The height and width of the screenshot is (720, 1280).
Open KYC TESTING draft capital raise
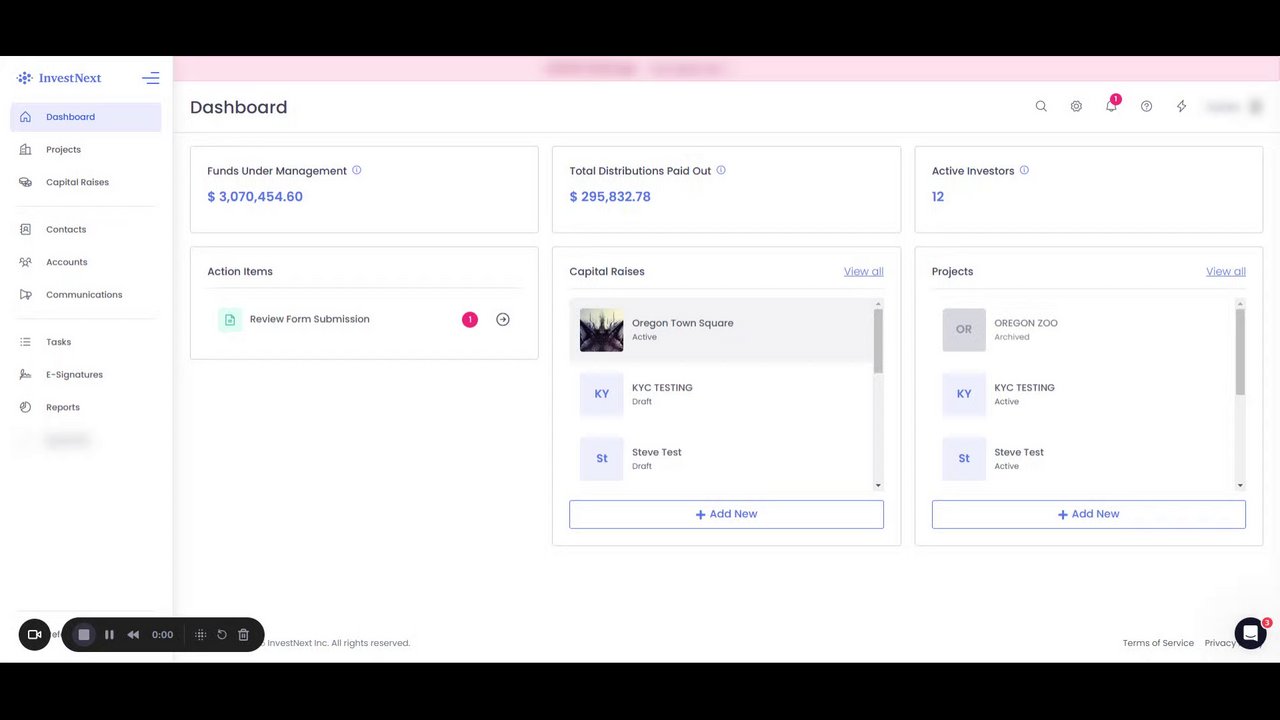(720, 394)
